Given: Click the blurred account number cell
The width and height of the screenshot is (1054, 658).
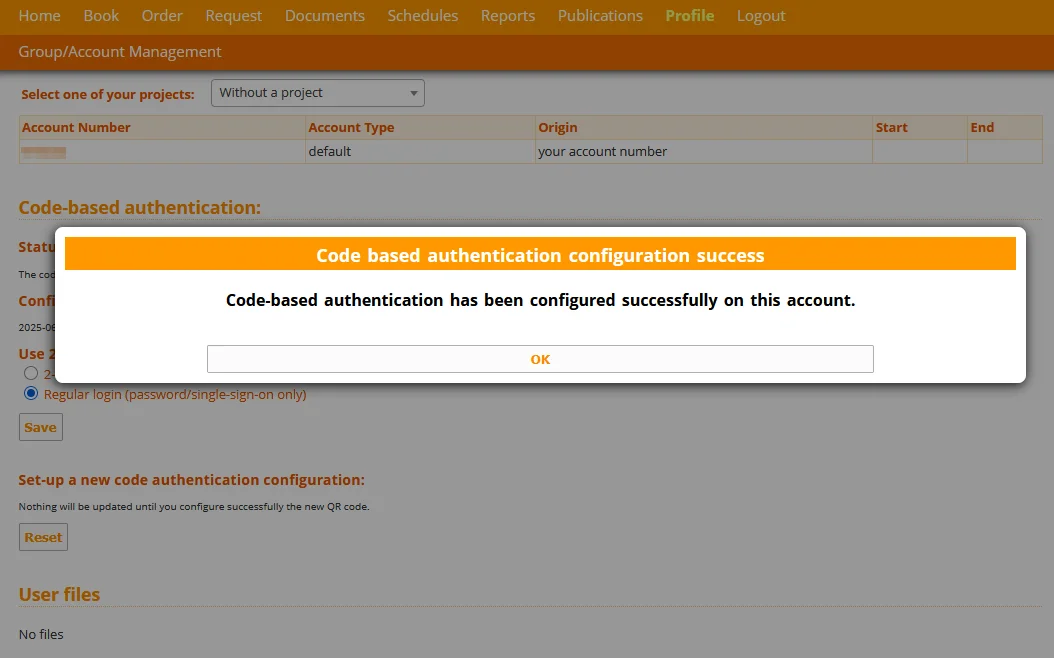Looking at the screenshot, I should tap(44, 152).
